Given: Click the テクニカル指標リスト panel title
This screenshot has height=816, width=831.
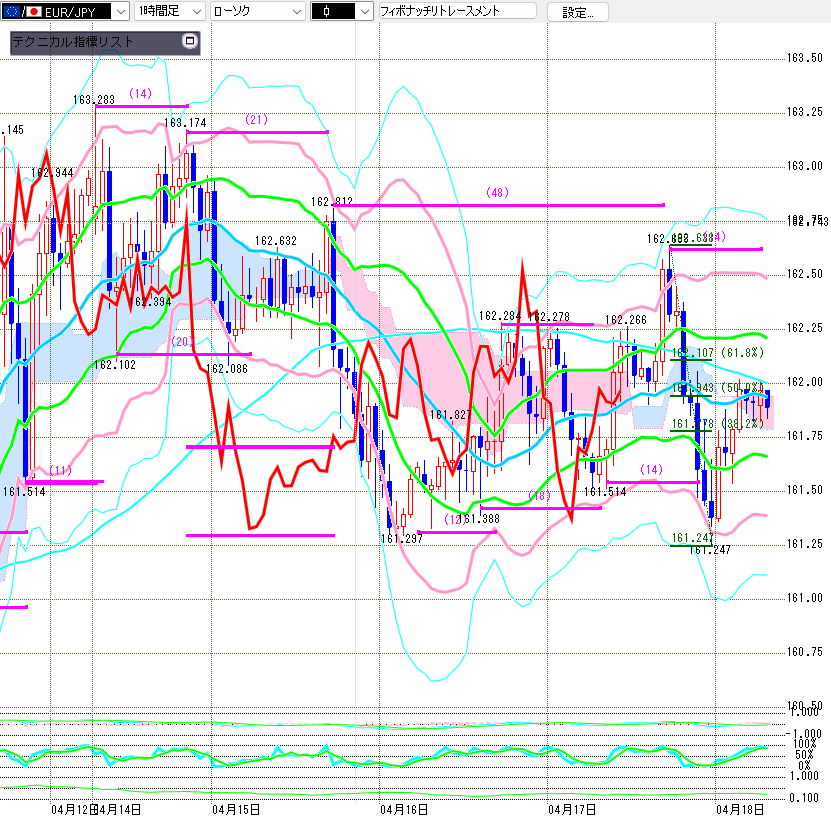Looking at the screenshot, I should [73, 42].
